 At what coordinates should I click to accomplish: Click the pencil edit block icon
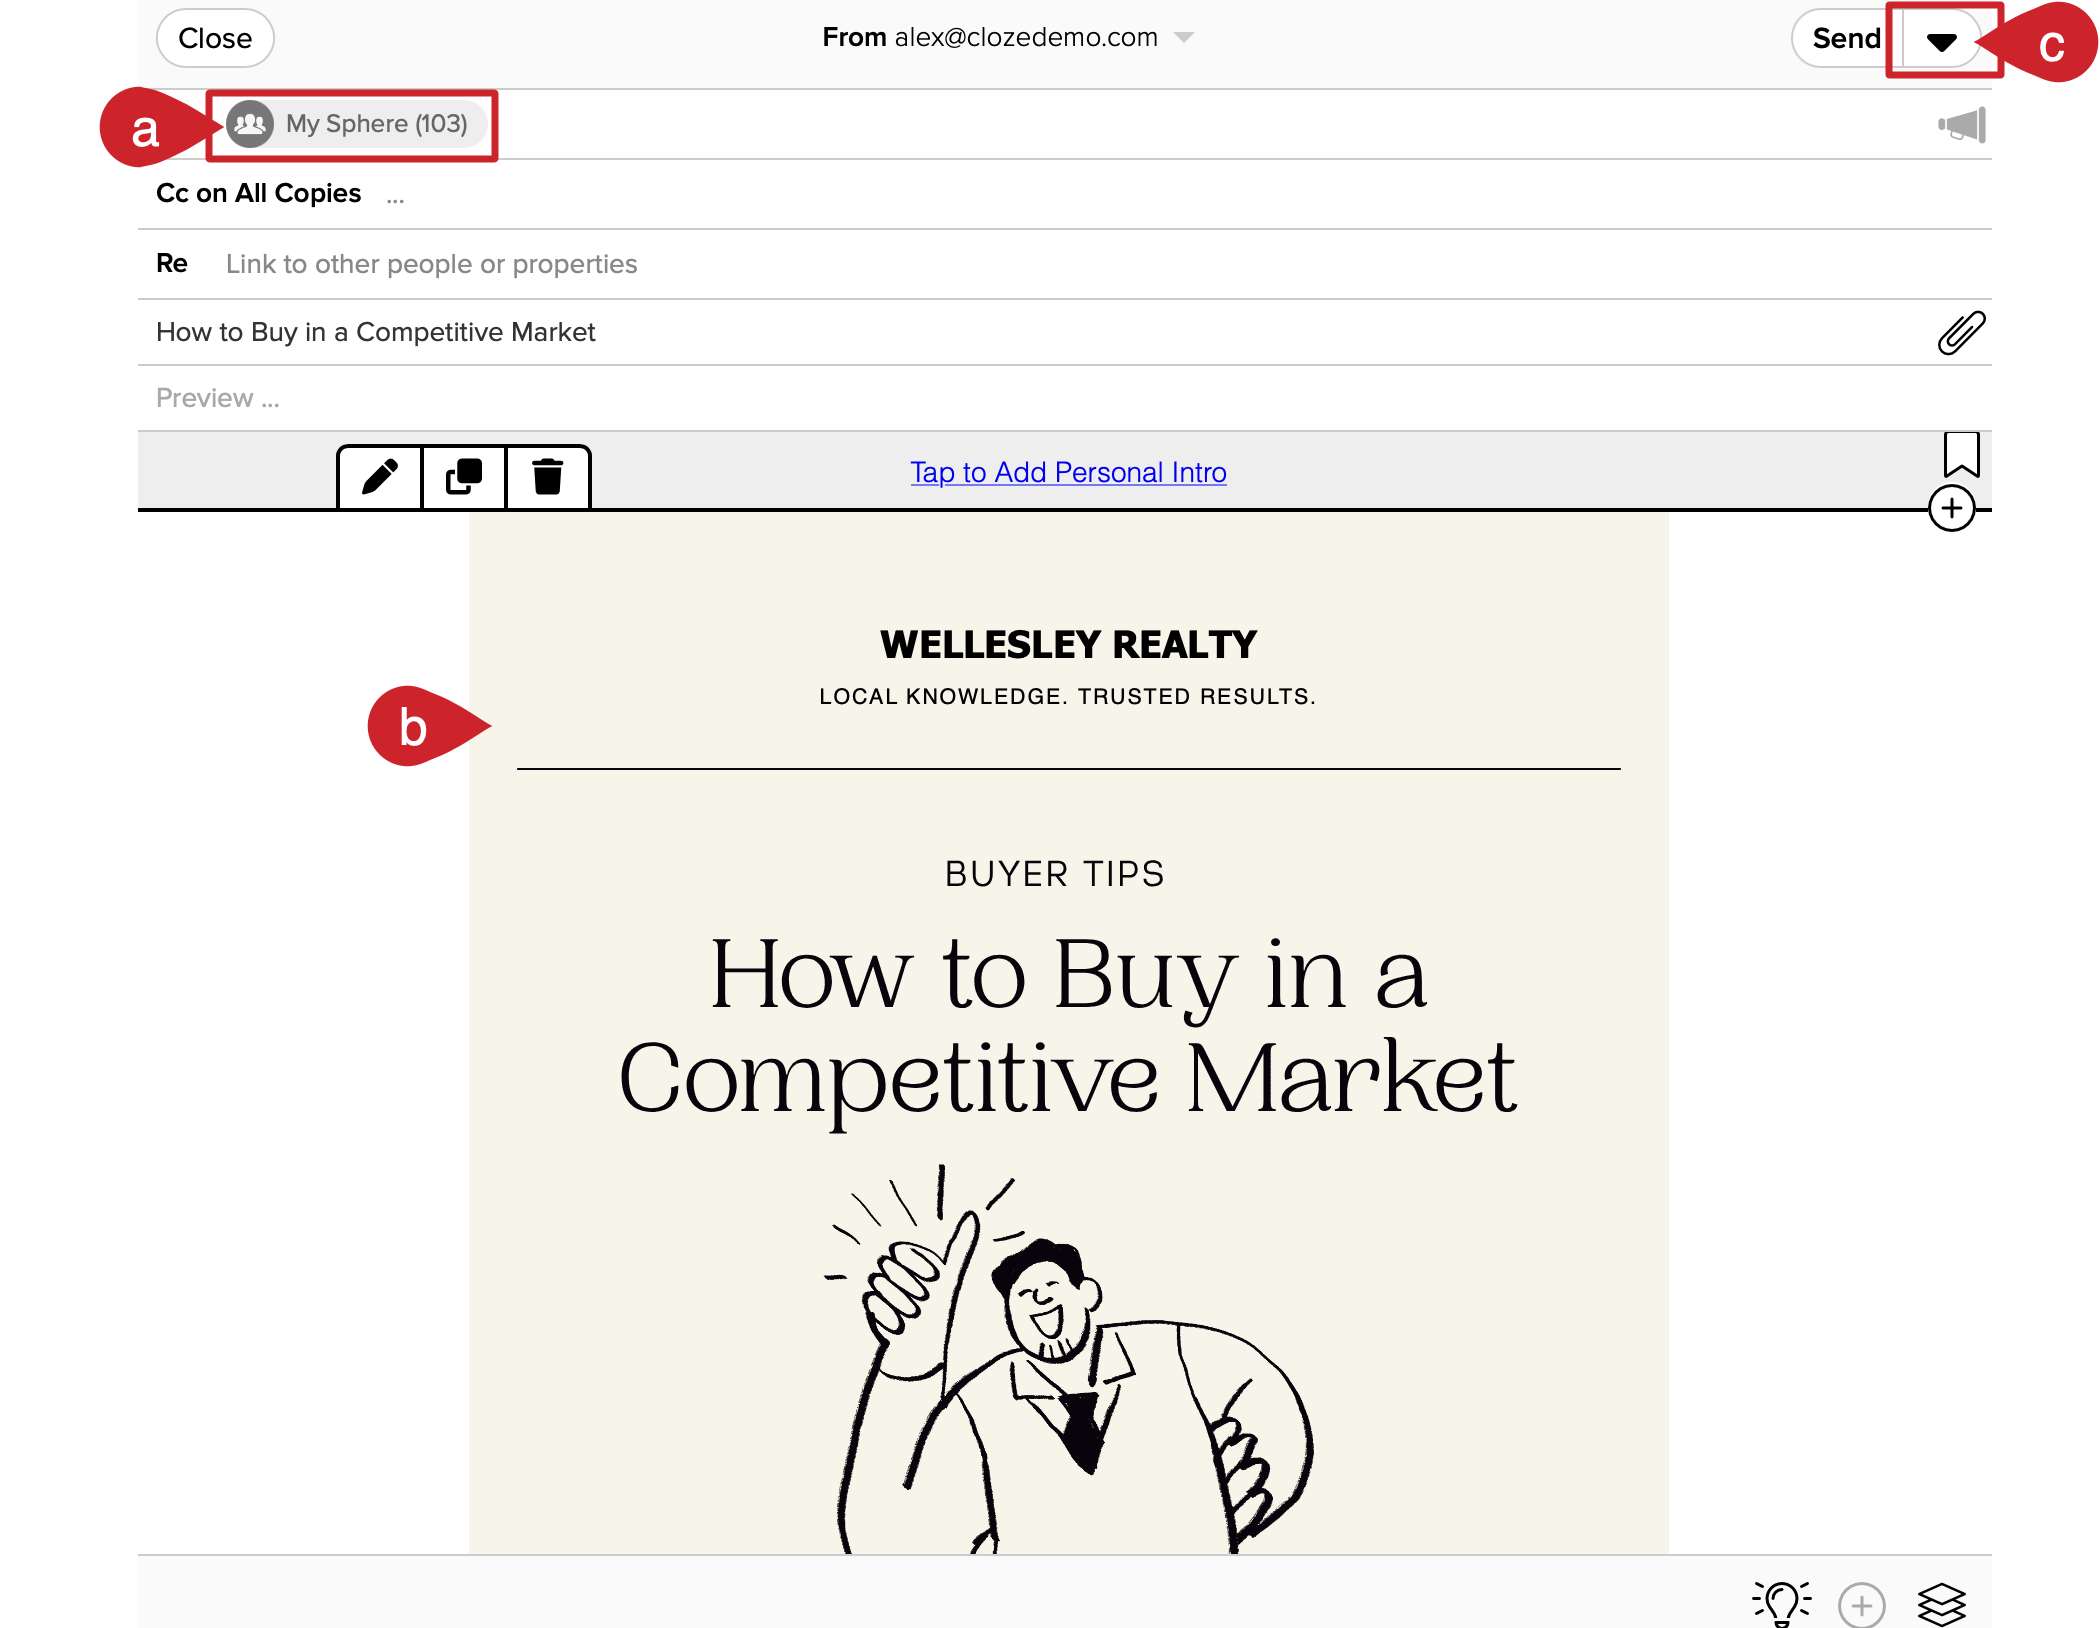point(380,477)
